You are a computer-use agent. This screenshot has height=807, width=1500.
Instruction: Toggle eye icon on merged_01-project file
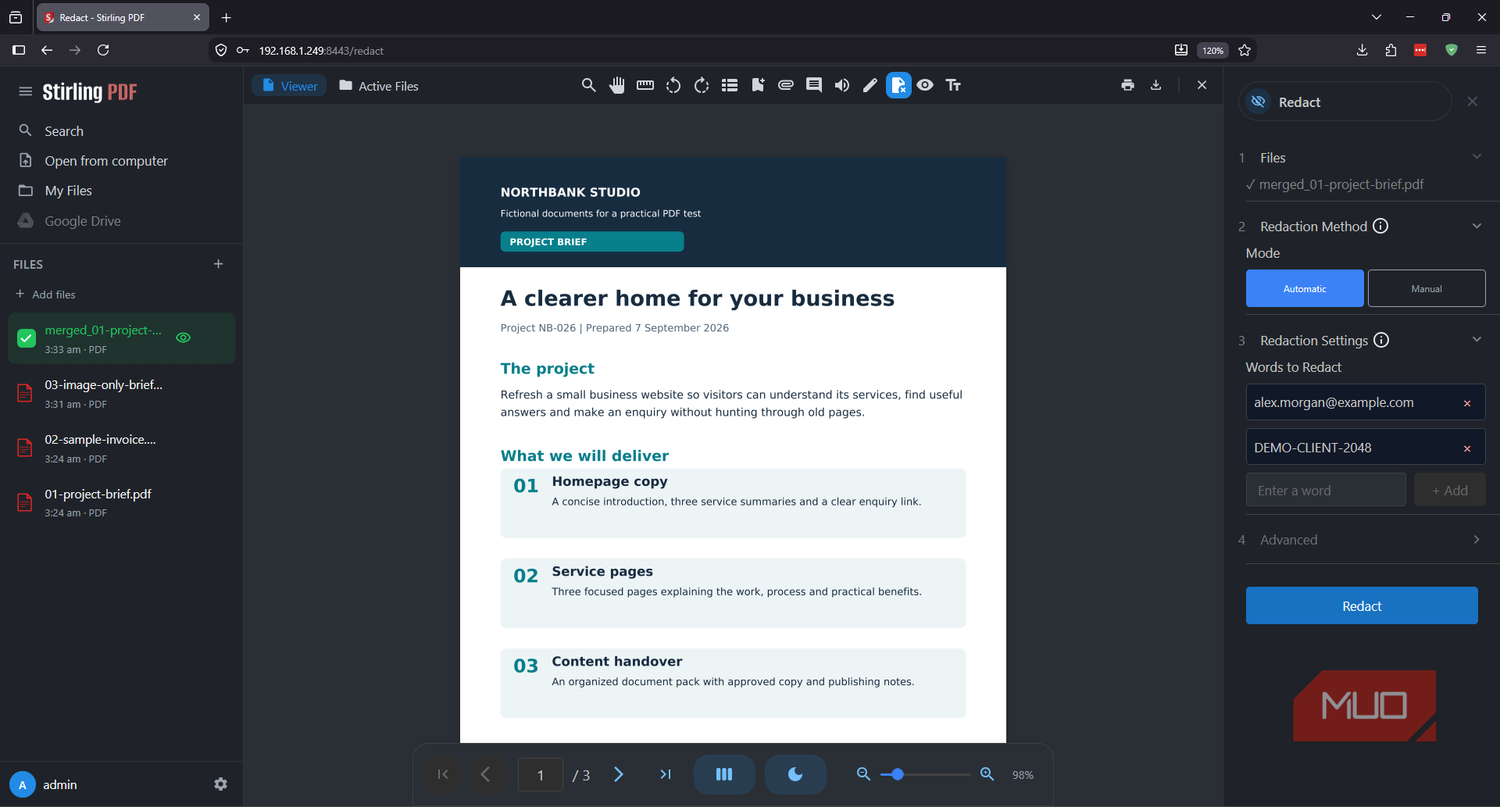pos(183,338)
